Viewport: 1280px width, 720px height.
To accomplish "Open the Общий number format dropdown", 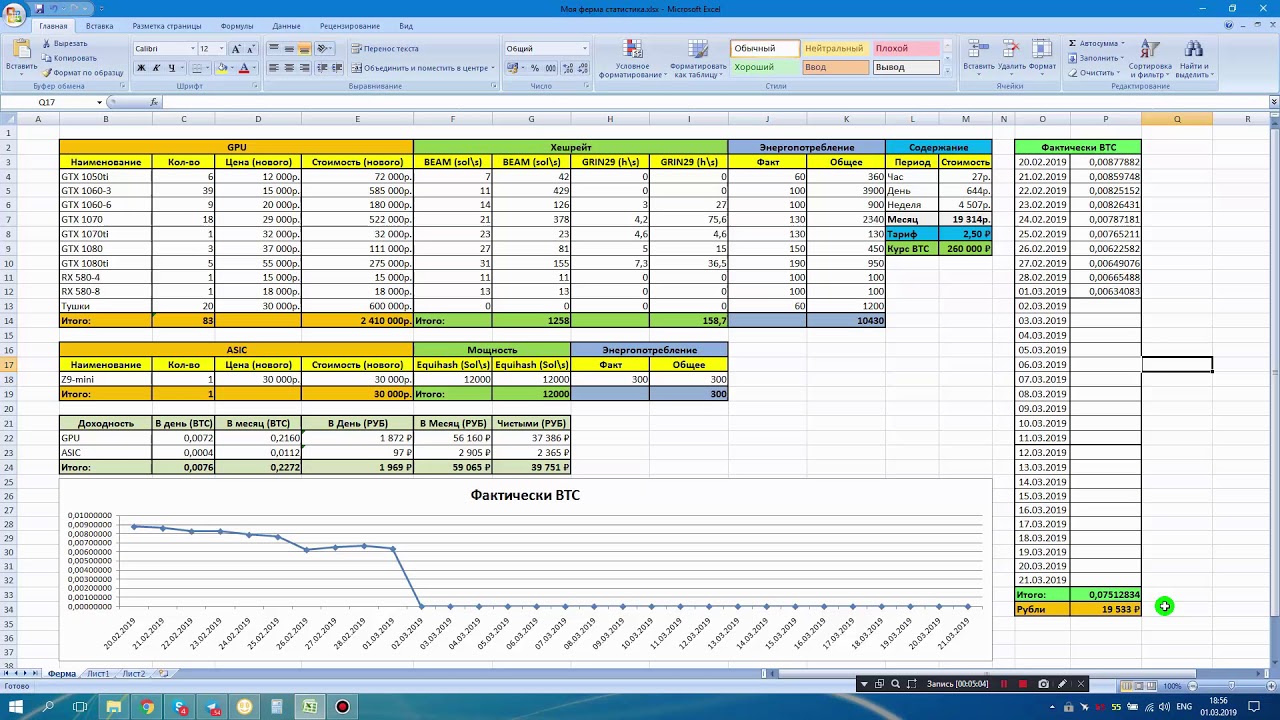I will [585, 48].
